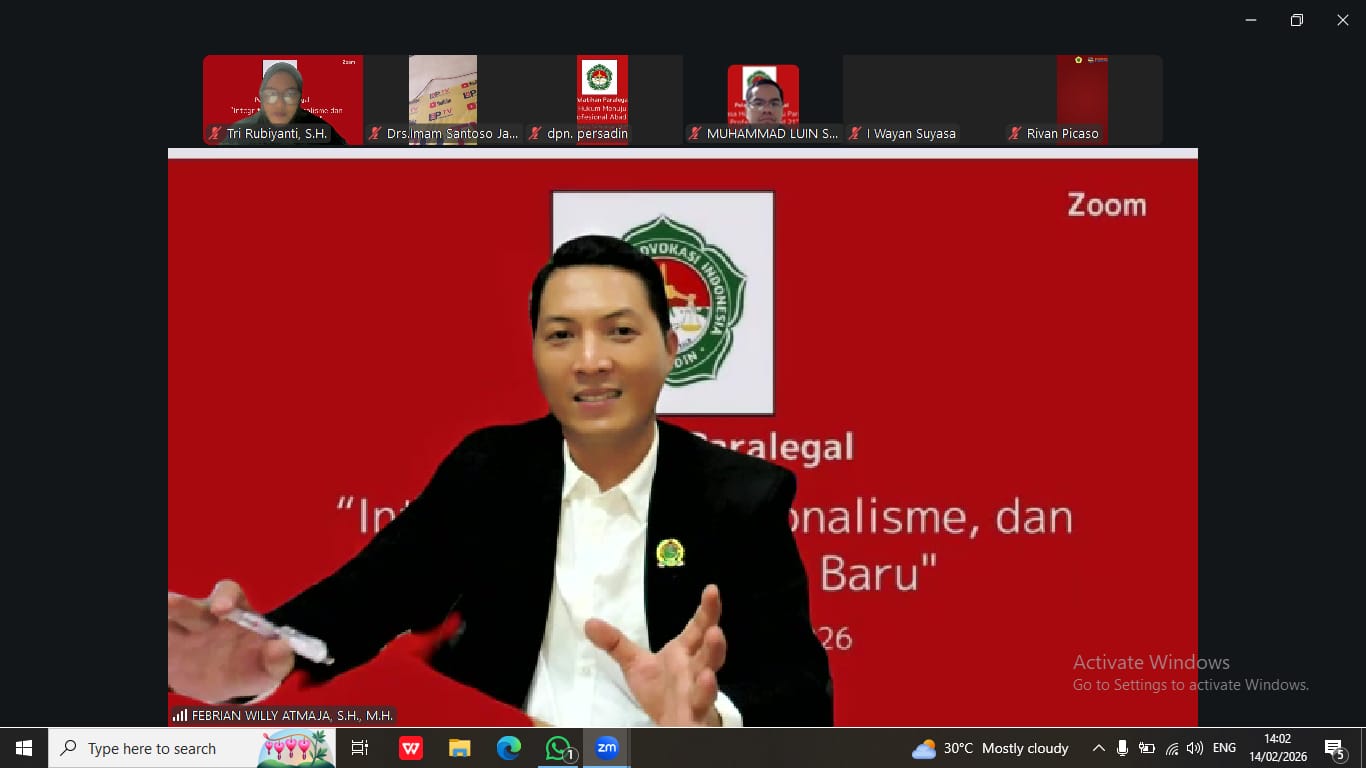Open File Explorer from the taskbar
The height and width of the screenshot is (768, 1366).
pyautogui.click(x=460, y=748)
